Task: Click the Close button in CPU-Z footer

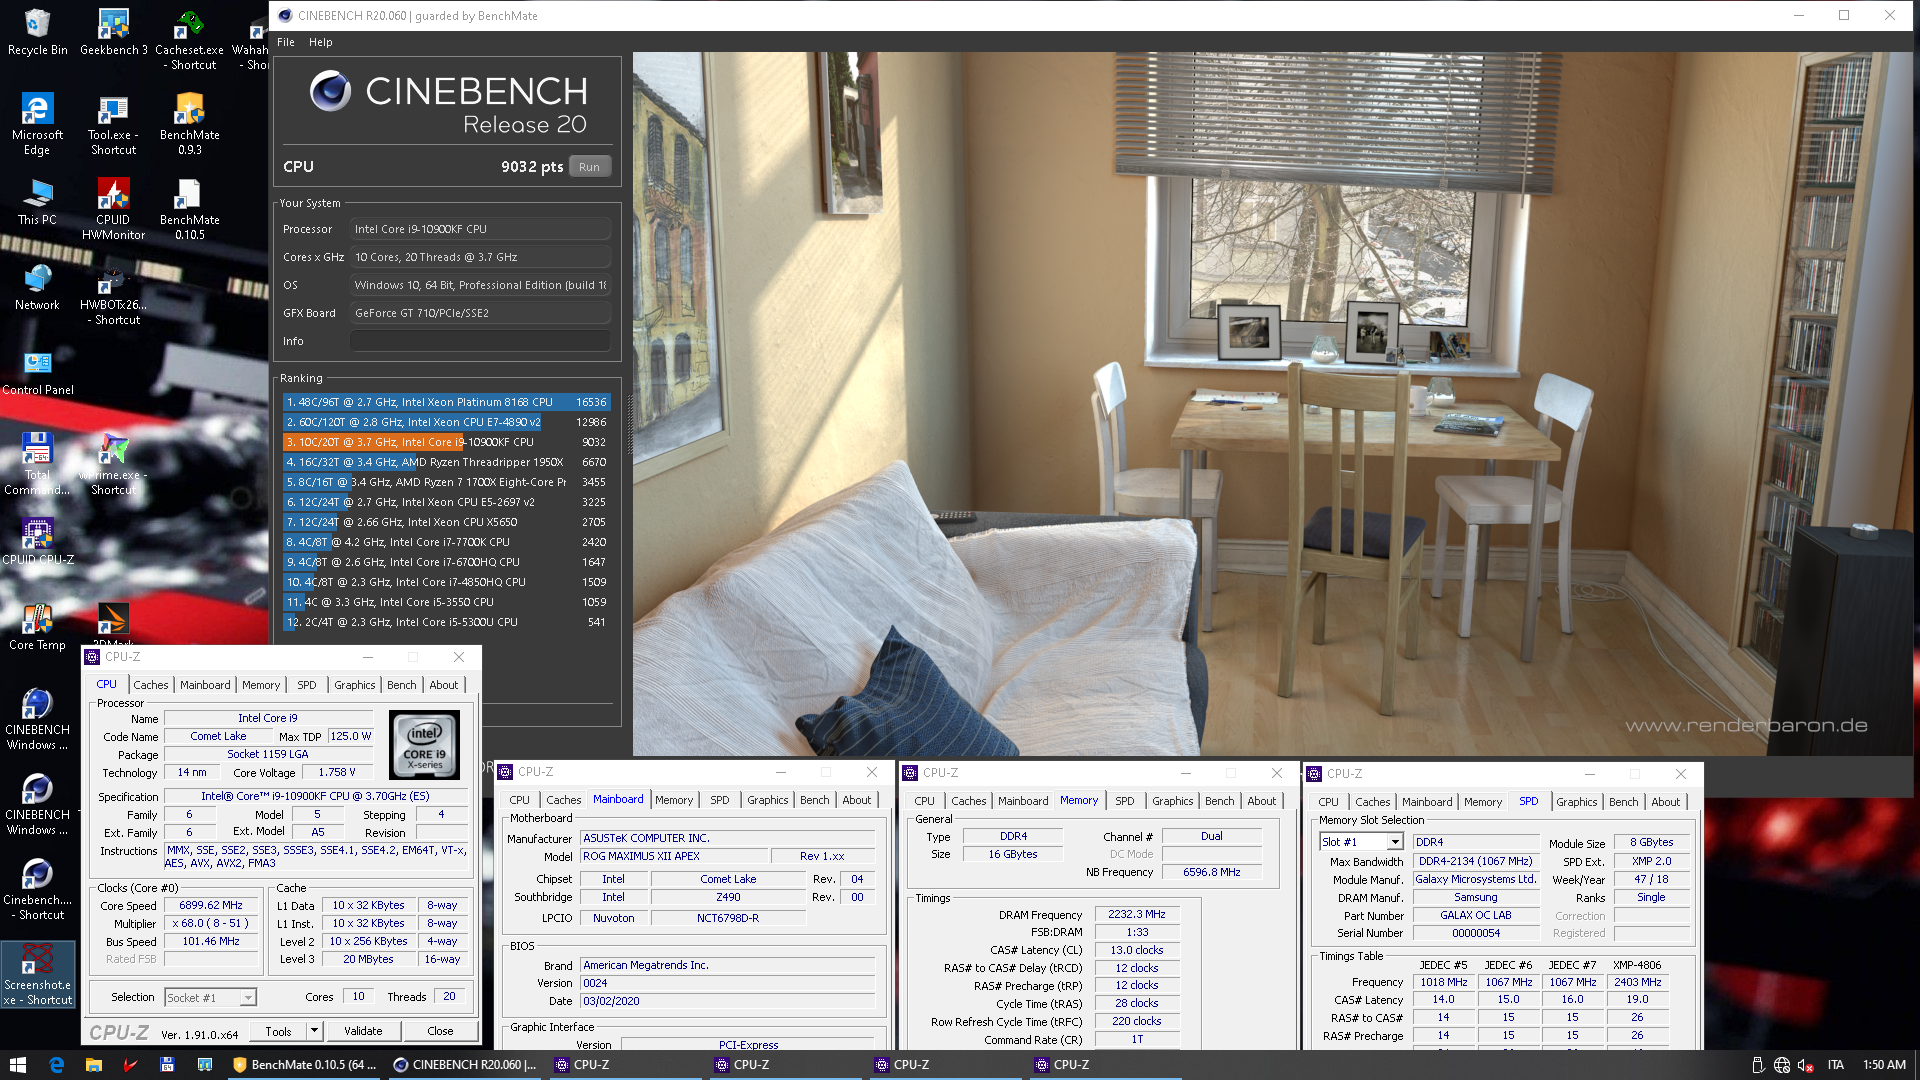Action: click(440, 1031)
